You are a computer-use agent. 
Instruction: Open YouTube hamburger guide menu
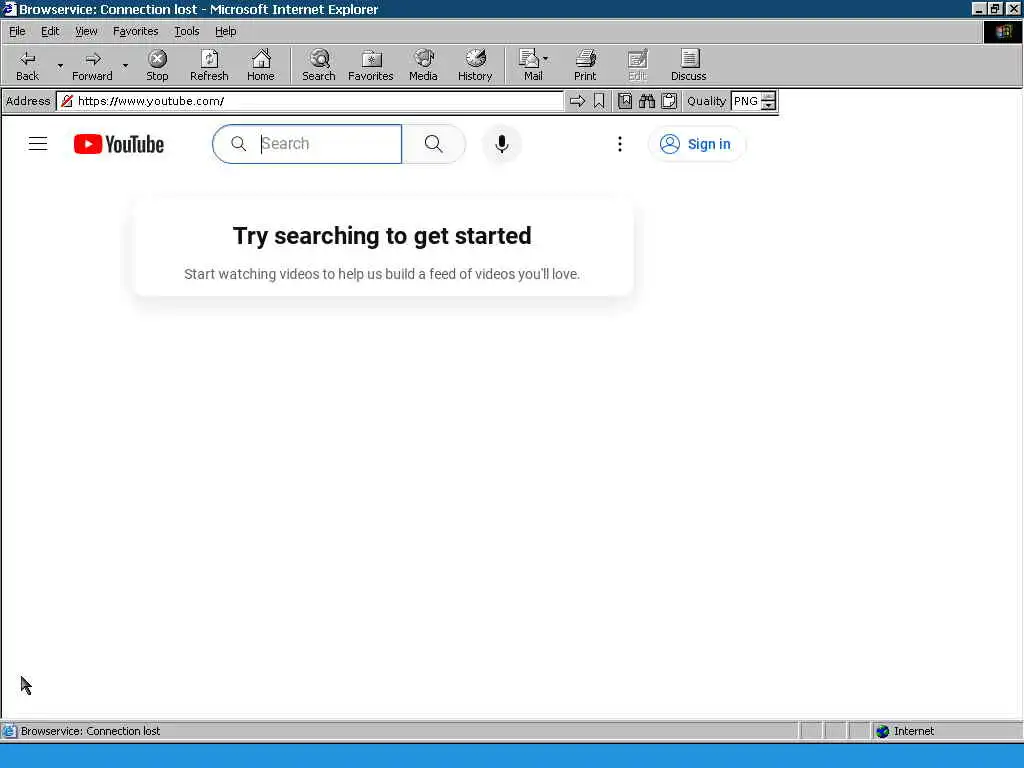(x=38, y=144)
